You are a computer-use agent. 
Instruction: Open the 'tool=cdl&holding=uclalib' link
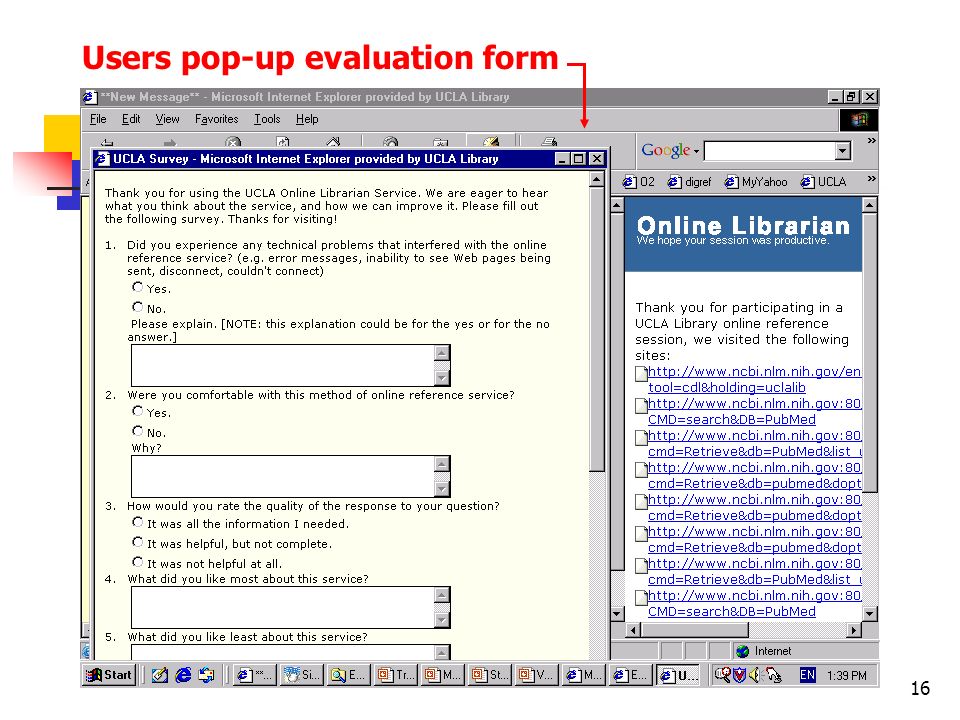[x=727, y=388]
